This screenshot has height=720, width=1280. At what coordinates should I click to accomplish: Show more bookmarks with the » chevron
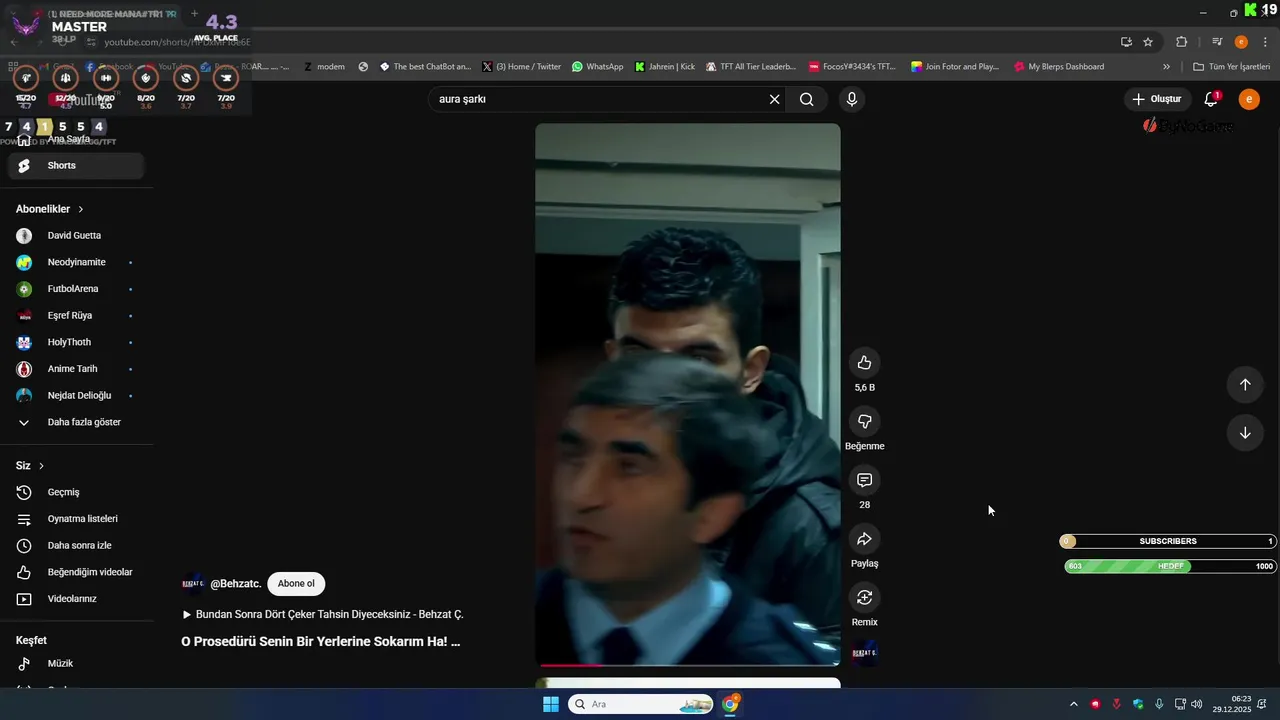[x=1166, y=67]
